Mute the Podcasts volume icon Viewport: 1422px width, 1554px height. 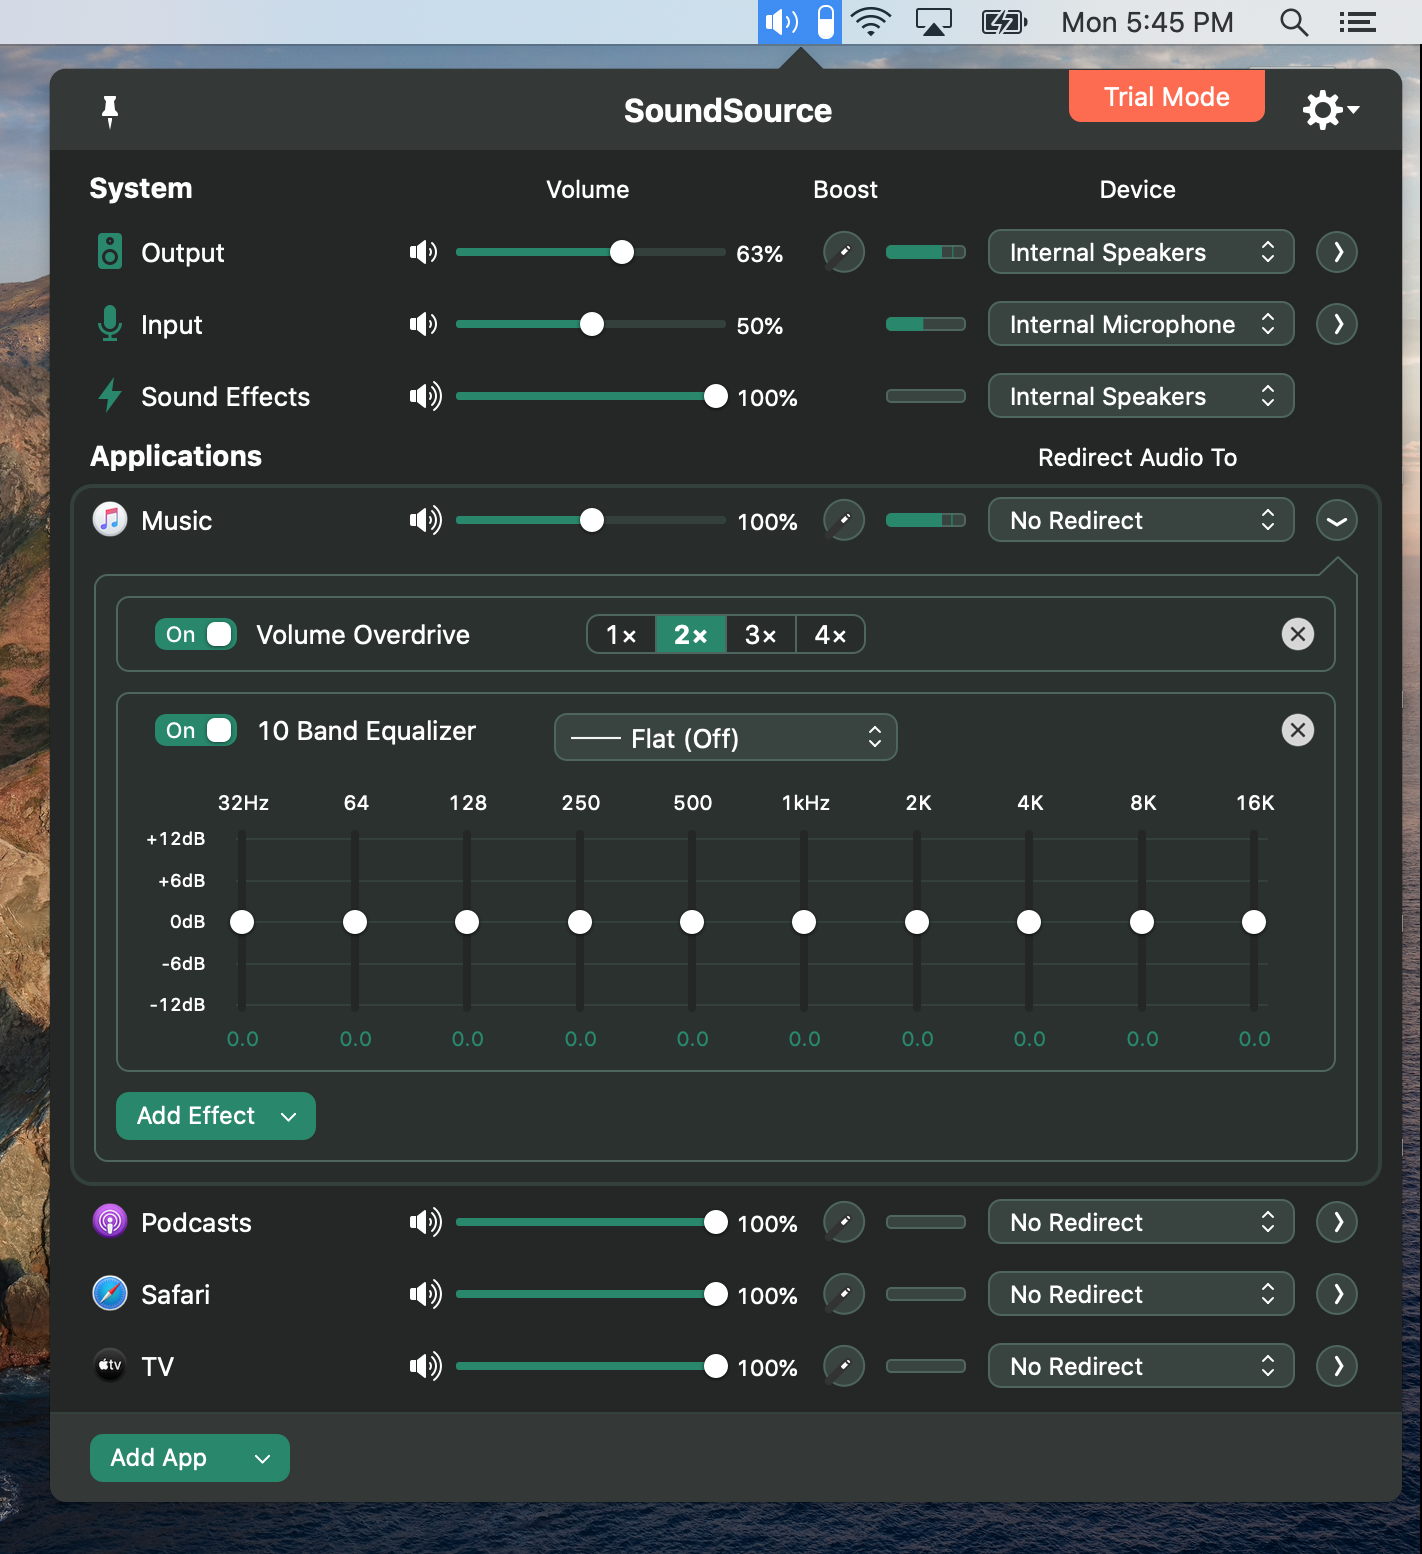pyautogui.click(x=425, y=1222)
